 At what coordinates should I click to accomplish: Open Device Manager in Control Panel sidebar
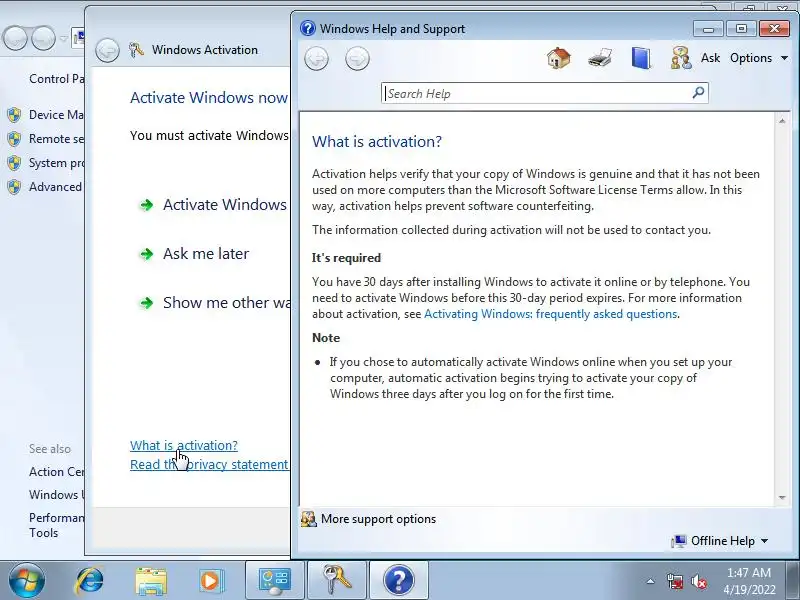click(56, 115)
